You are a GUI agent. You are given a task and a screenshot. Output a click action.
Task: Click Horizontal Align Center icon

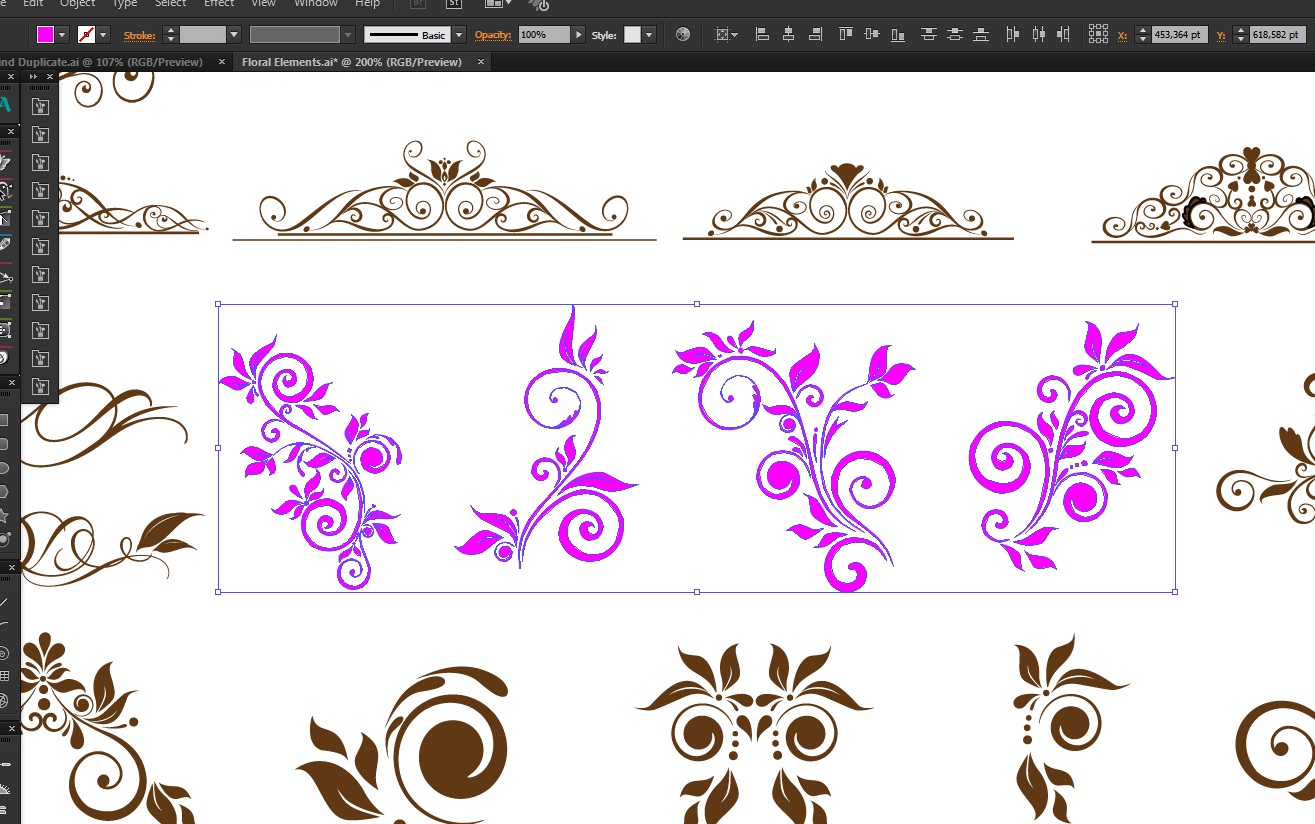point(789,35)
